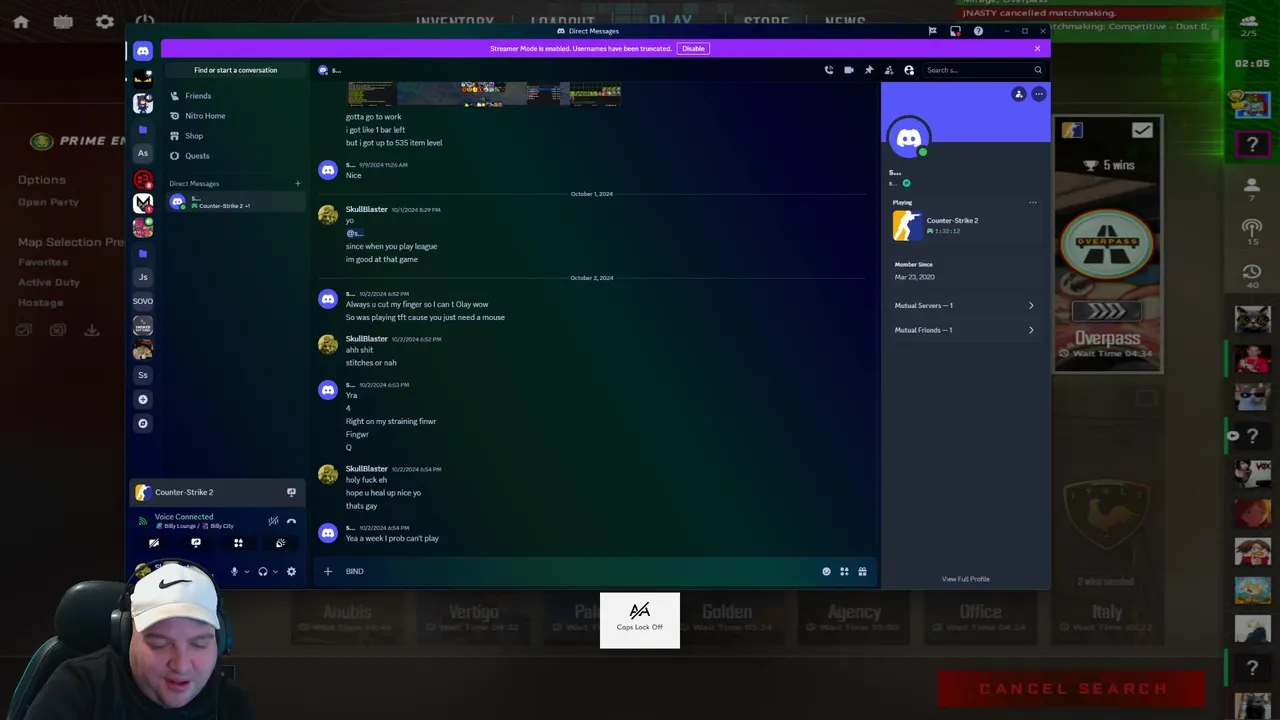Expand Mutual Friends — 1

pos(964,330)
